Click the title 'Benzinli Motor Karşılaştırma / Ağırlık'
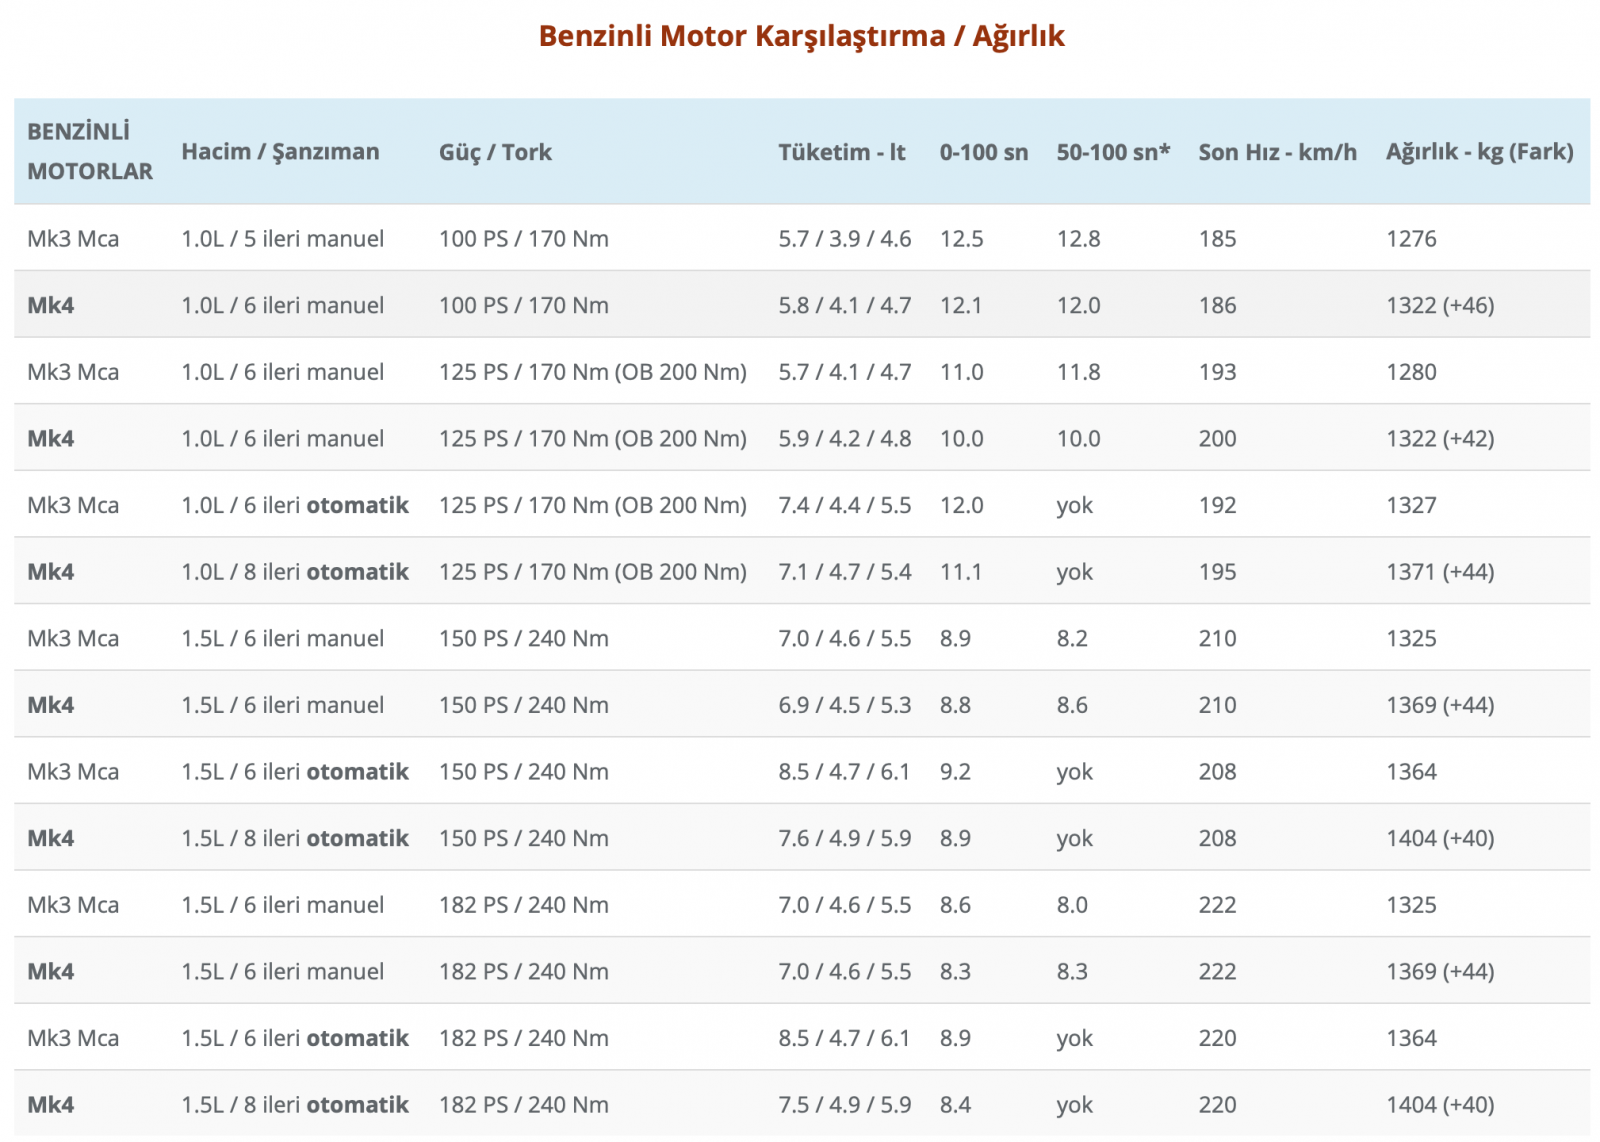 click(x=801, y=36)
